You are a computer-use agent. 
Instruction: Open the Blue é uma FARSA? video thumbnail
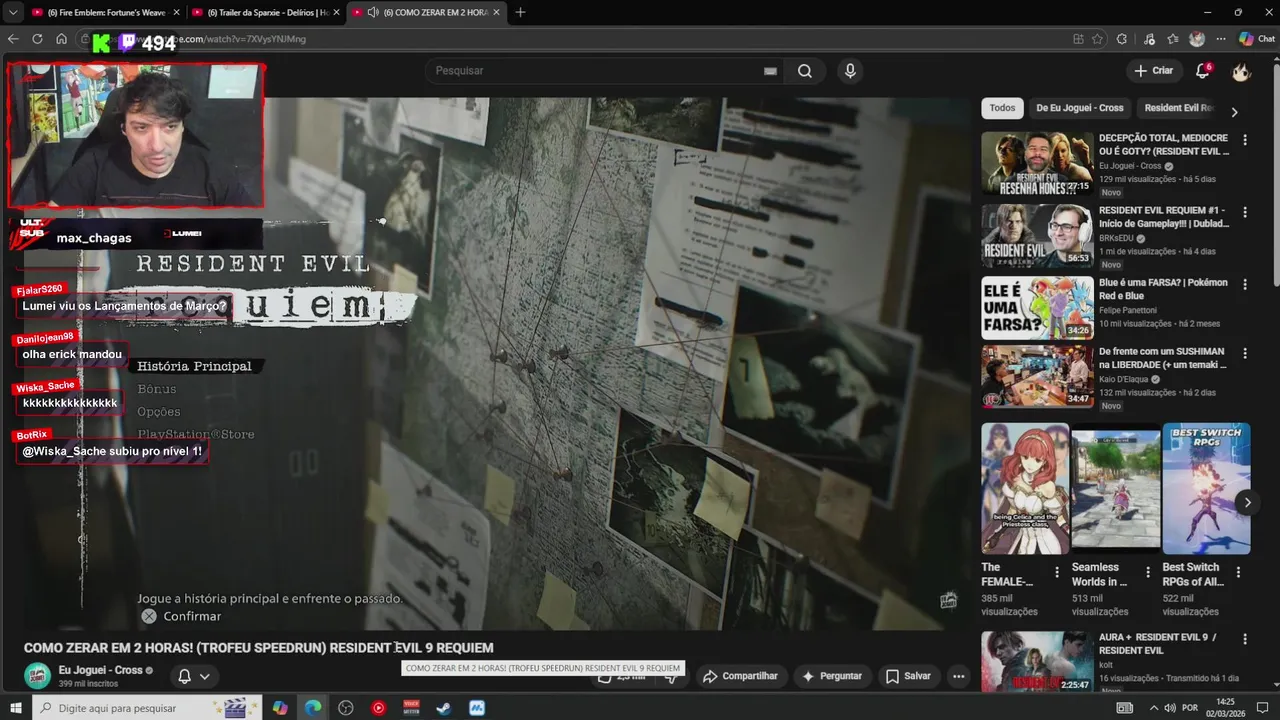1037,308
